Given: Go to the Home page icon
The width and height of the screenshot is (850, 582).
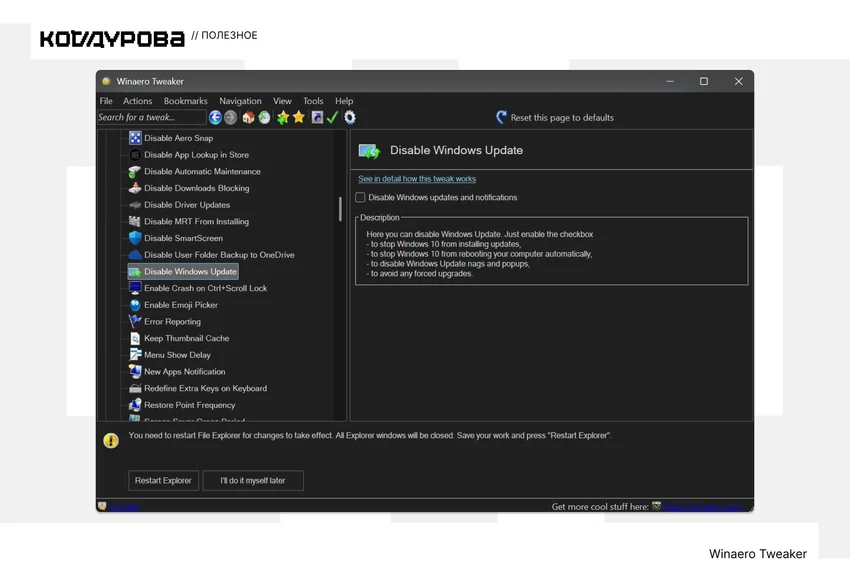Looking at the screenshot, I should click(x=248, y=117).
